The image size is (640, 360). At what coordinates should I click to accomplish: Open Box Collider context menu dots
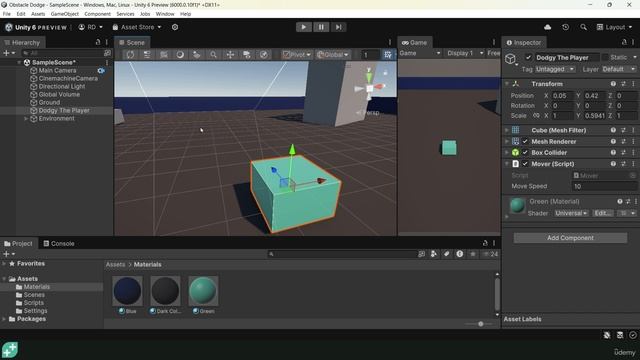(633, 153)
